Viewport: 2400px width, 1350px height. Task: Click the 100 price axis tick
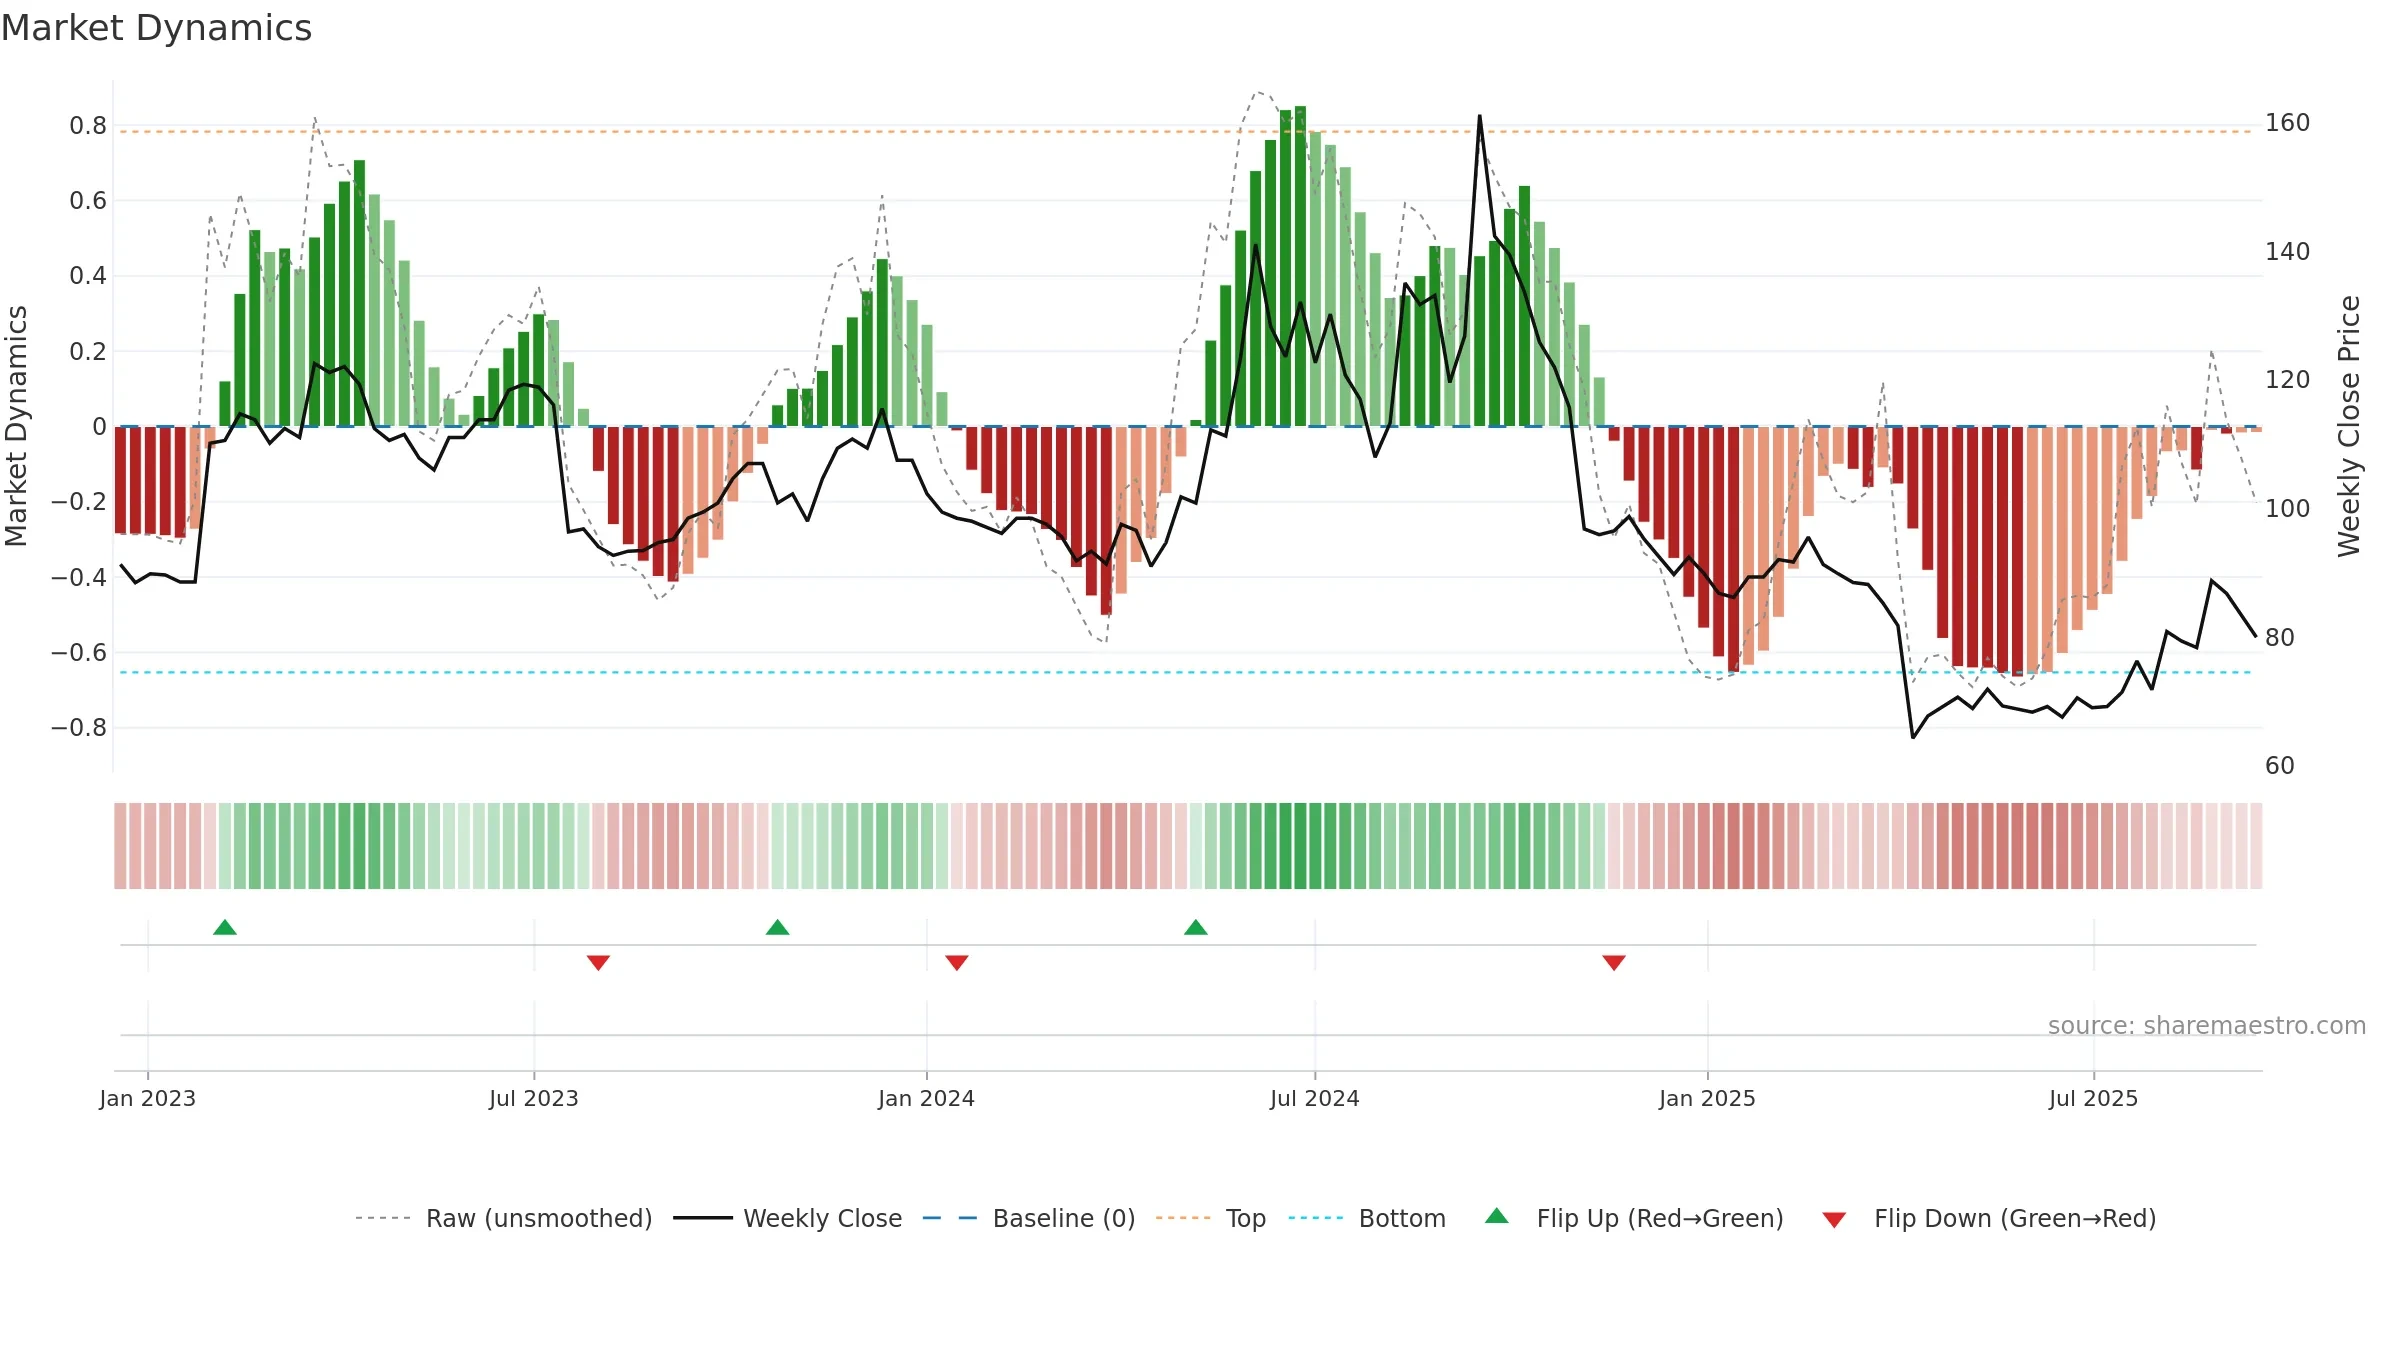(x=2288, y=508)
